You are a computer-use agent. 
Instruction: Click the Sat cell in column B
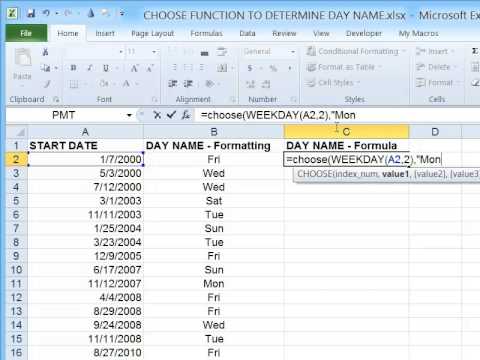(x=214, y=201)
